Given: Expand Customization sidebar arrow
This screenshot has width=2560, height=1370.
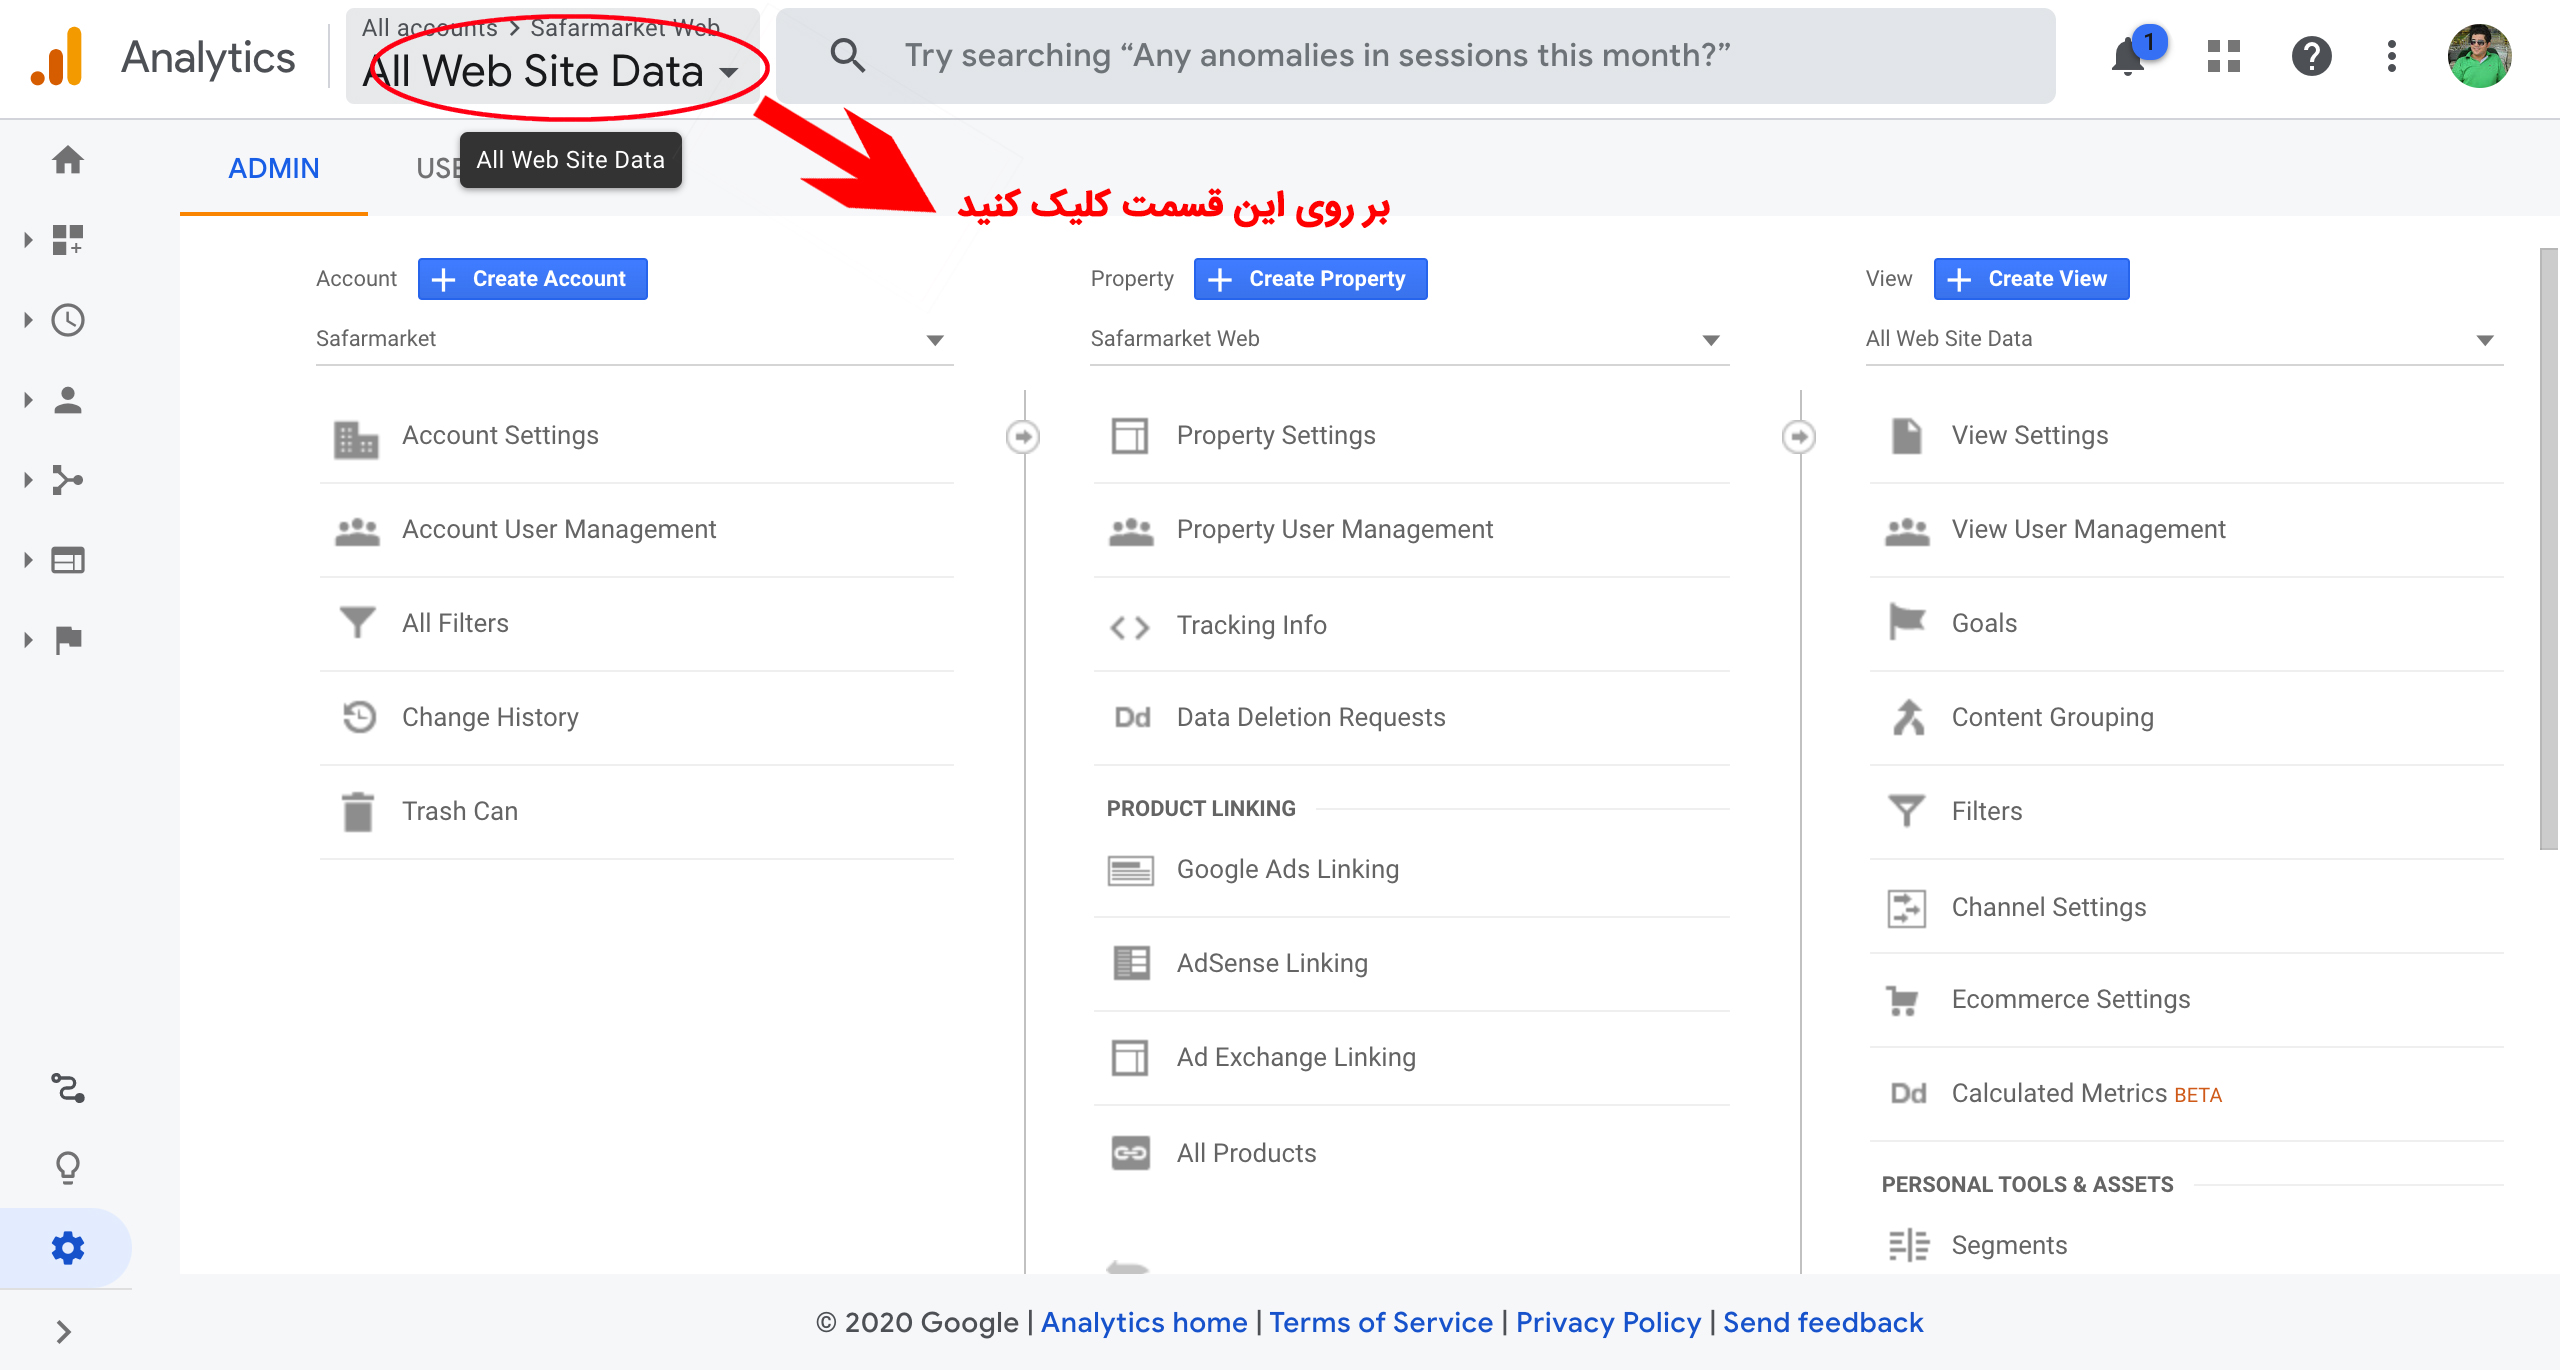Looking at the screenshot, I should [x=28, y=240].
